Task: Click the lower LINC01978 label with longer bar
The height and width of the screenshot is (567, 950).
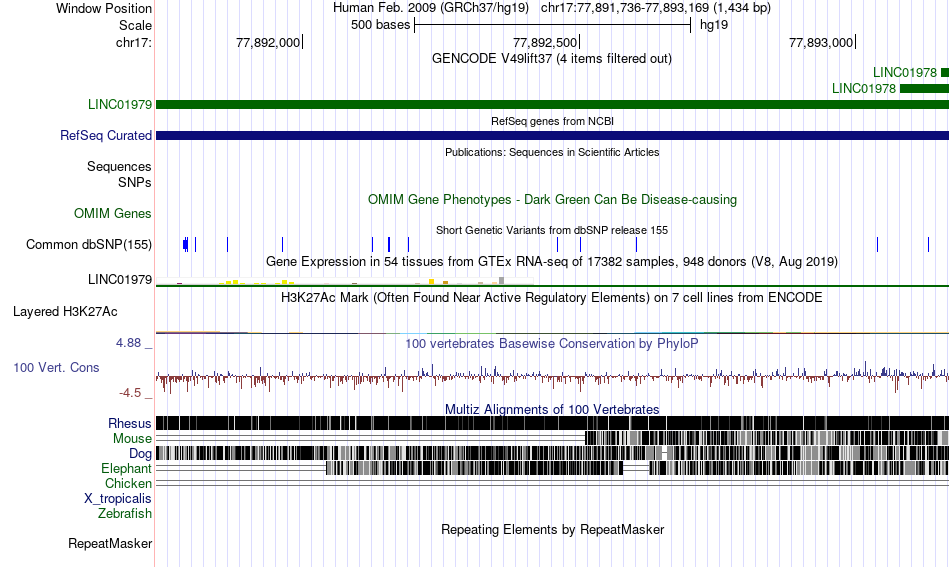Action: click(863, 88)
